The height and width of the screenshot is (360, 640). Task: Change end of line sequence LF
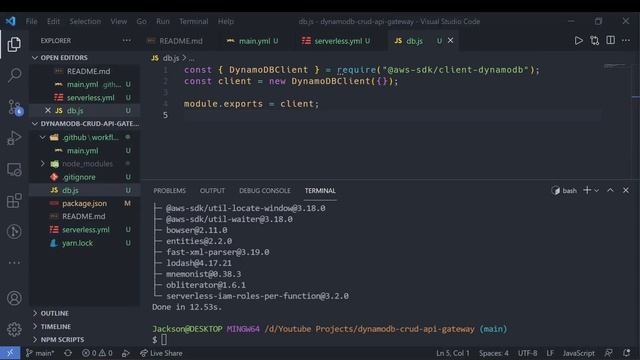tap(550, 353)
